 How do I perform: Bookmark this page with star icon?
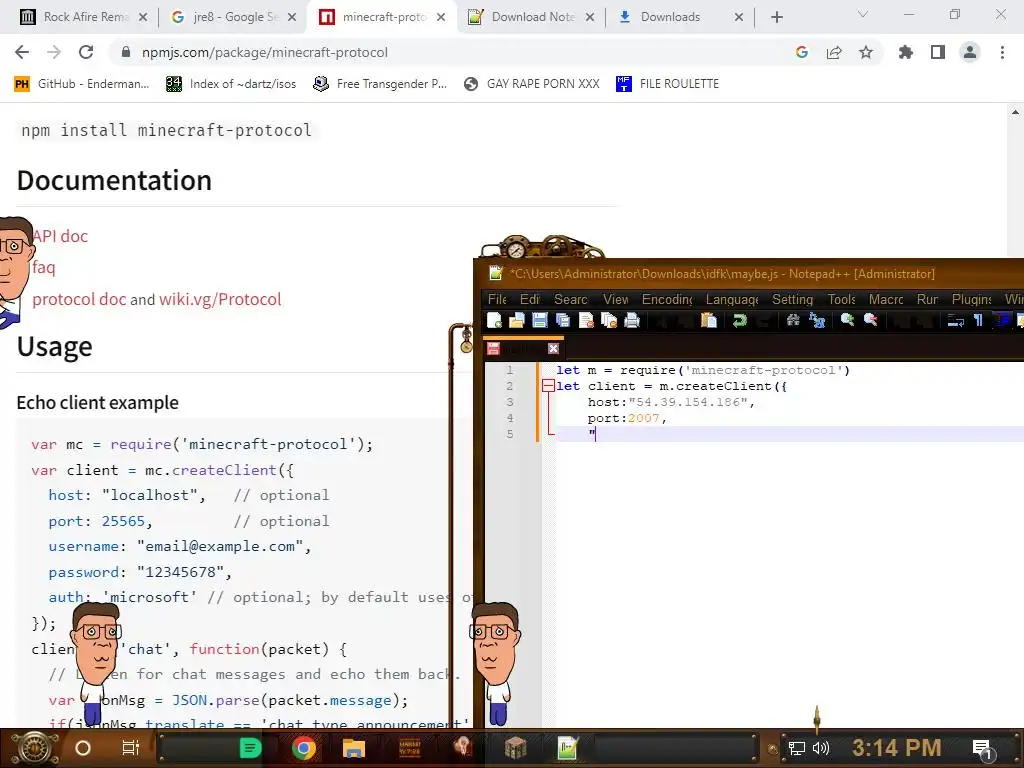[866, 52]
